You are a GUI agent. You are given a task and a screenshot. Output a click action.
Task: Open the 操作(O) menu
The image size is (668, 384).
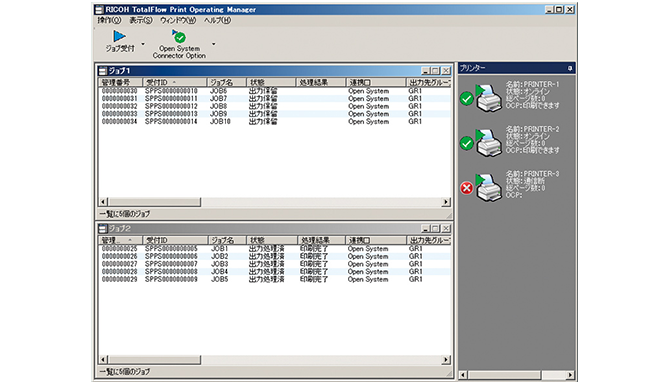(109, 20)
